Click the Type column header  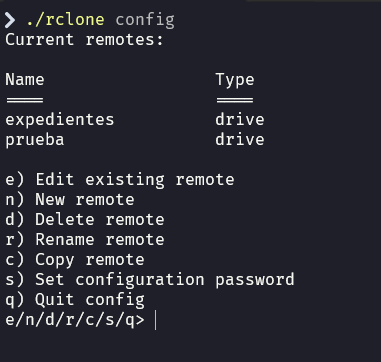[x=235, y=80]
